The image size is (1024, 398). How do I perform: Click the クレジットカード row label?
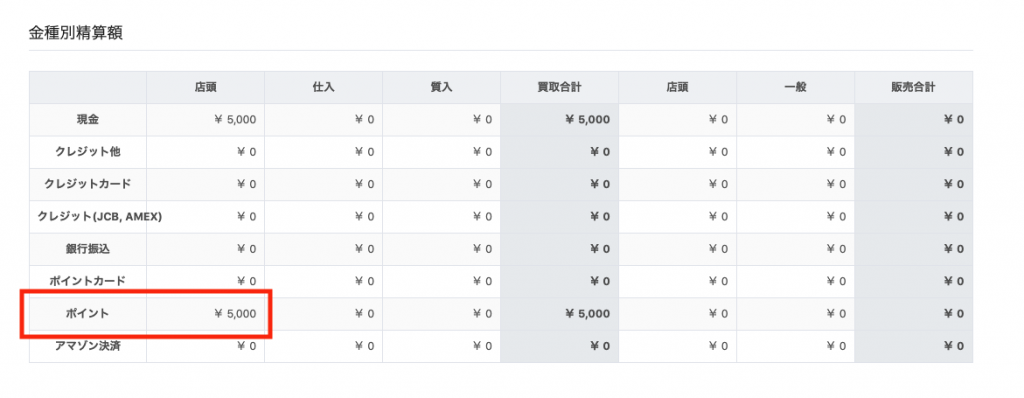click(x=88, y=184)
